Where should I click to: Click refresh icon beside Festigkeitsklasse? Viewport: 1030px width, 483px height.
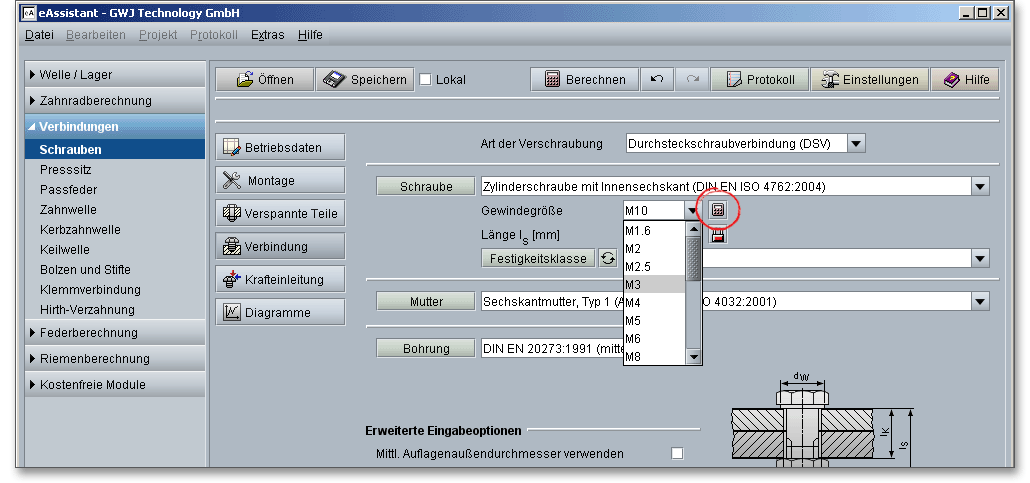point(607,258)
